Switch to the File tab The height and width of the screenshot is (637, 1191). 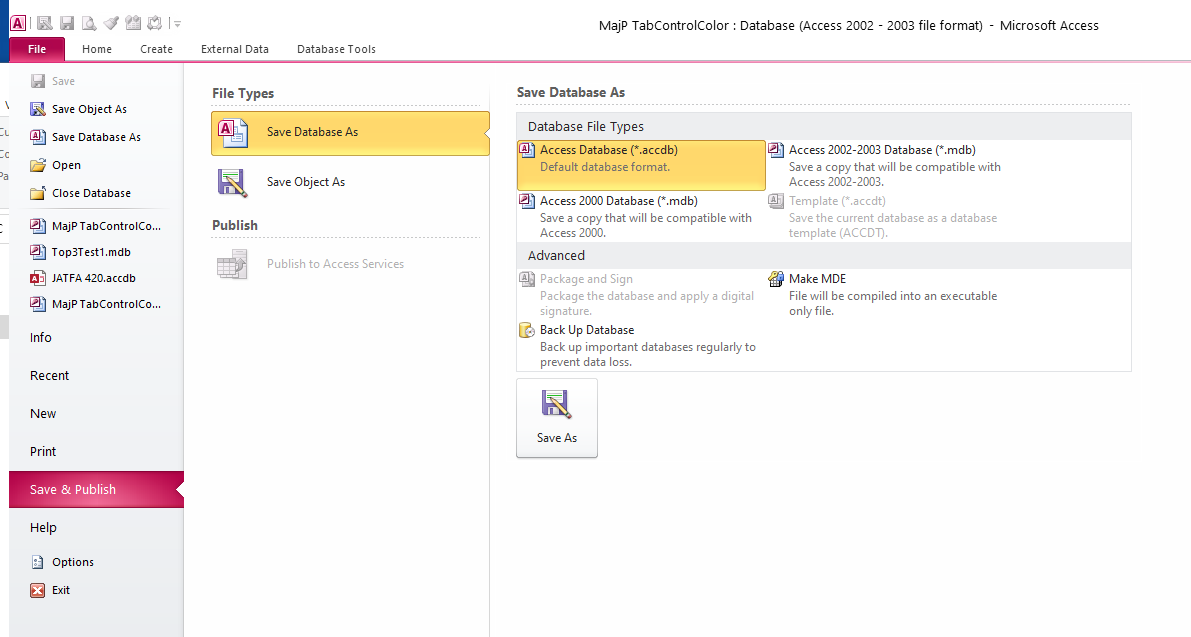click(x=36, y=49)
